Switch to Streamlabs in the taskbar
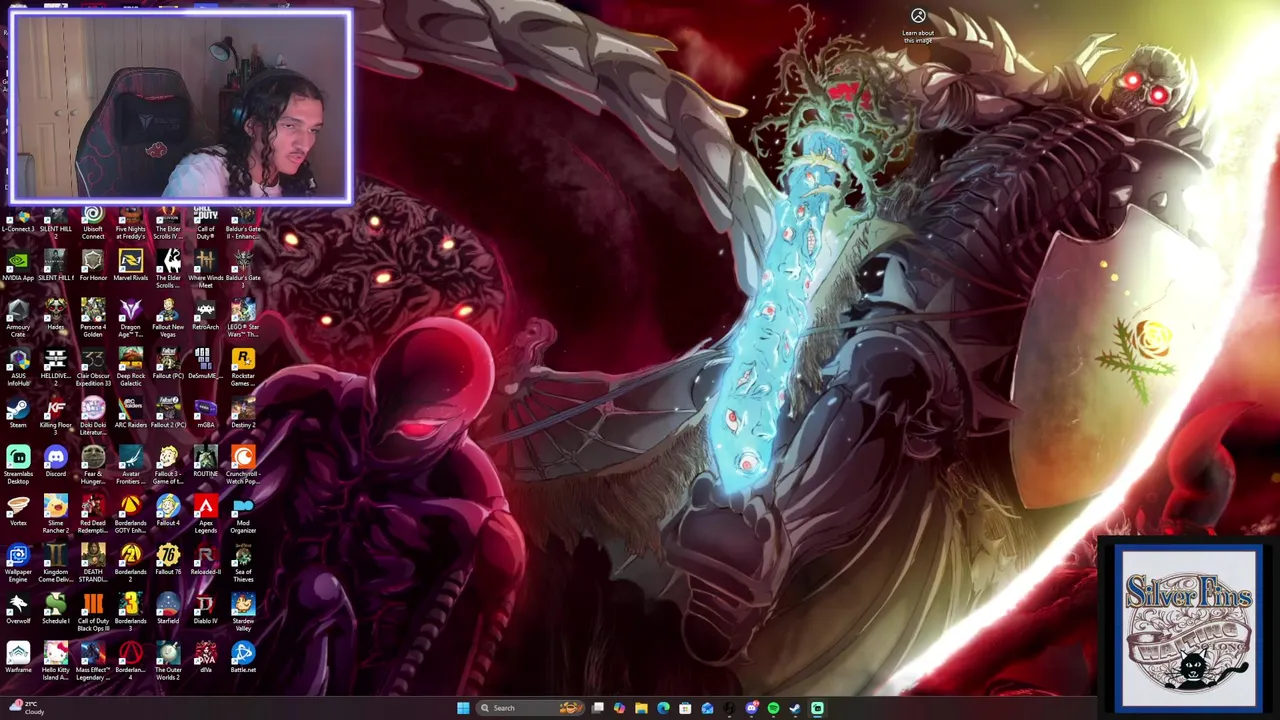The image size is (1280, 720). pyautogui.click(x=817, y=708)
